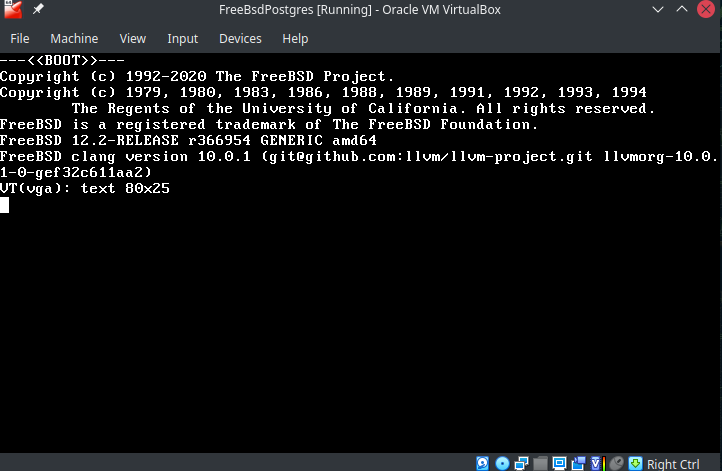Close the VirtualBox VM window
The height and width of the screenshot is (471, 722).
coord(706,9)
